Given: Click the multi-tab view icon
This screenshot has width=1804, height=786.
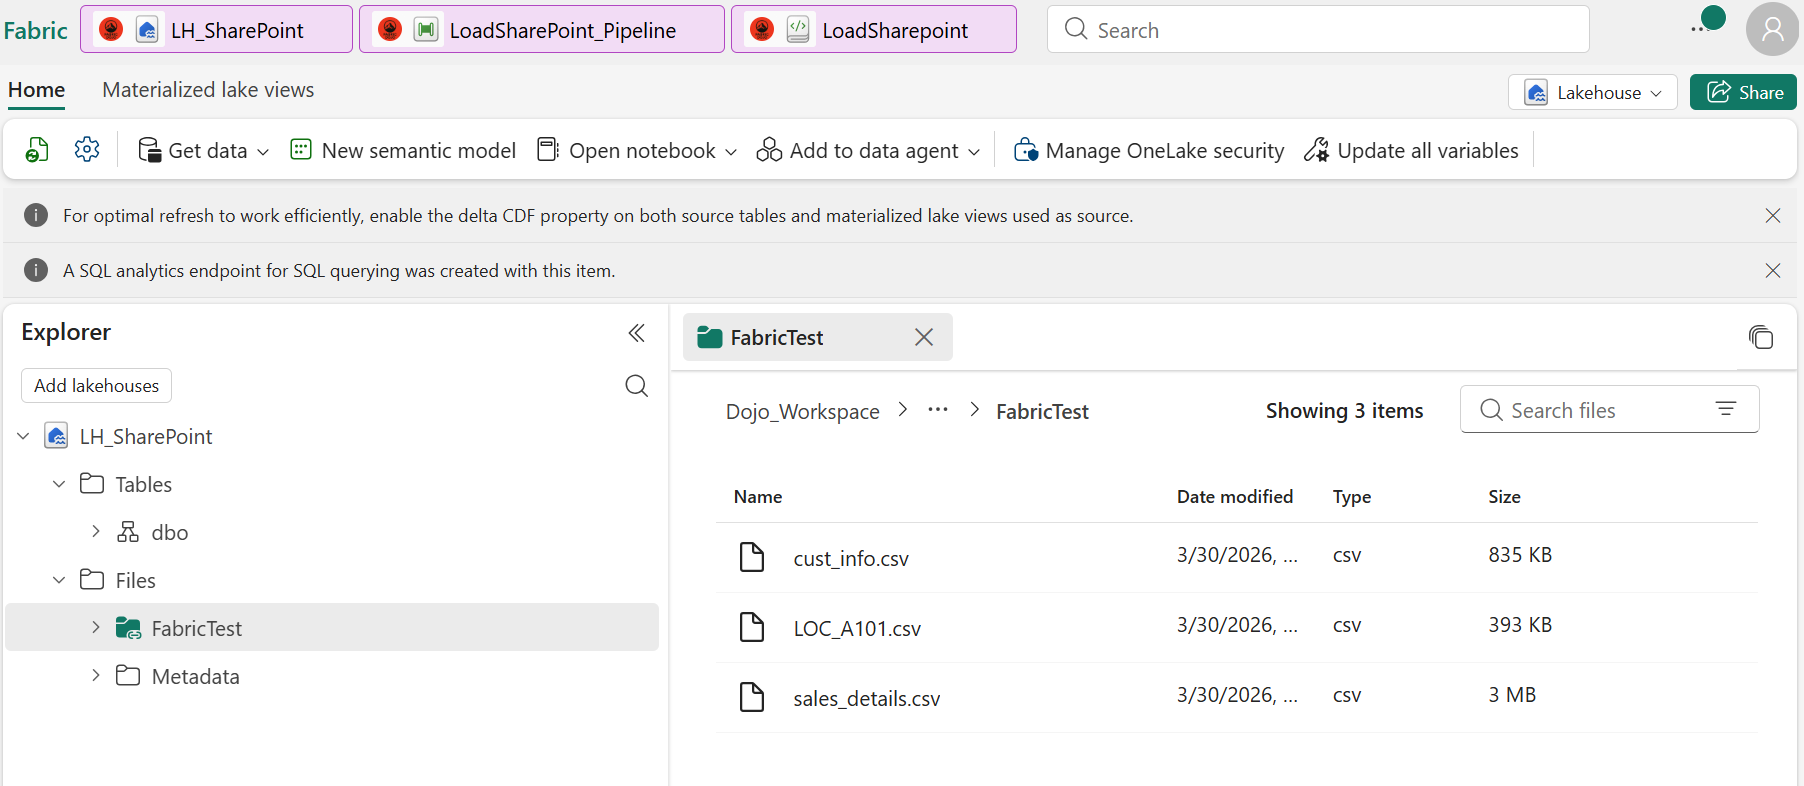Looking at the screenshot, I should 1761,337.
